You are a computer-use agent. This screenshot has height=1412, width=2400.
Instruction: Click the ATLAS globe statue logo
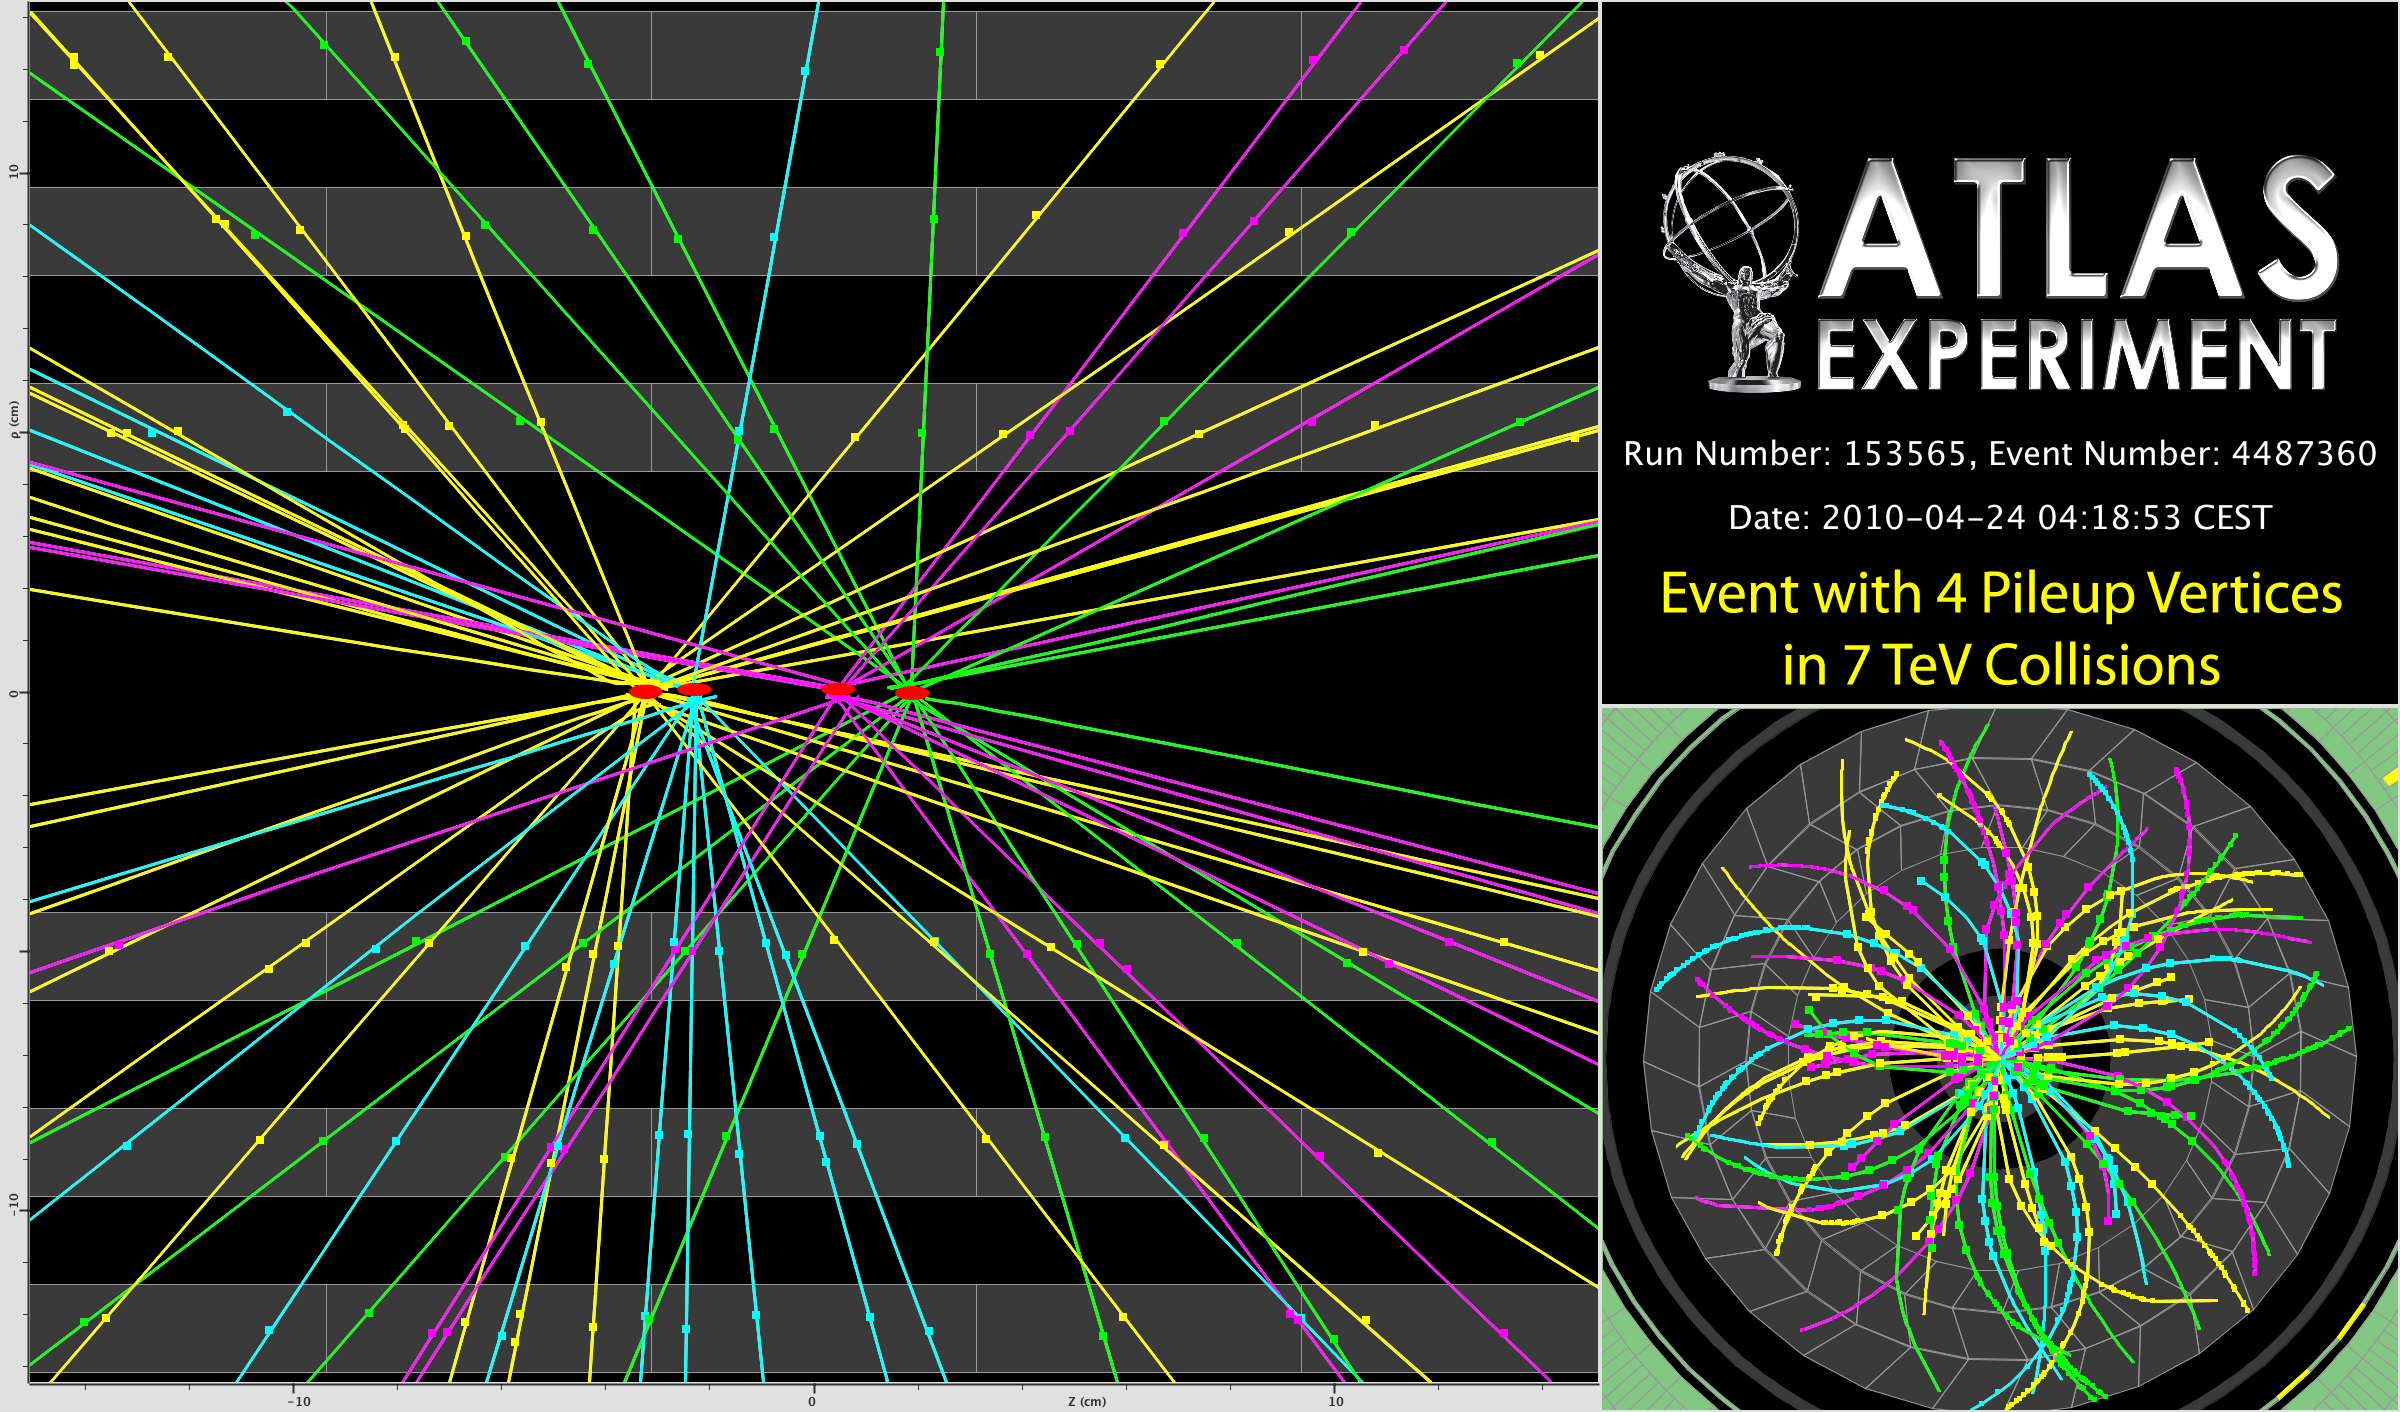tap(1732, 272)
